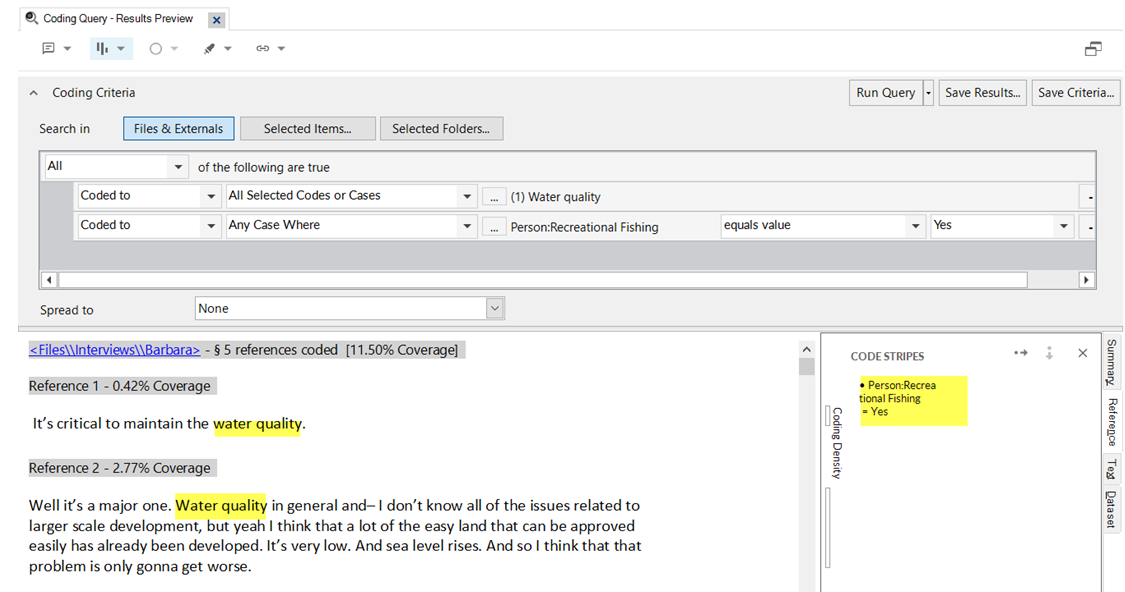This screenshot has height=592, width=1125.
Task: Switch to the Reference side tab
Action: (1111, 422)
